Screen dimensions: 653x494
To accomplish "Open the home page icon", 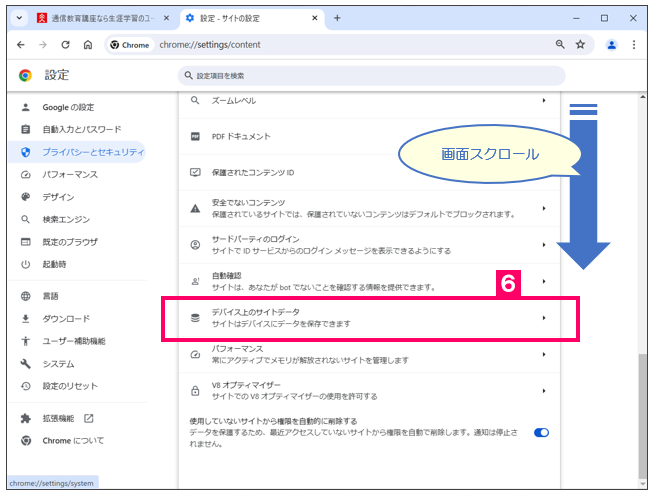I will pos(88,45).
